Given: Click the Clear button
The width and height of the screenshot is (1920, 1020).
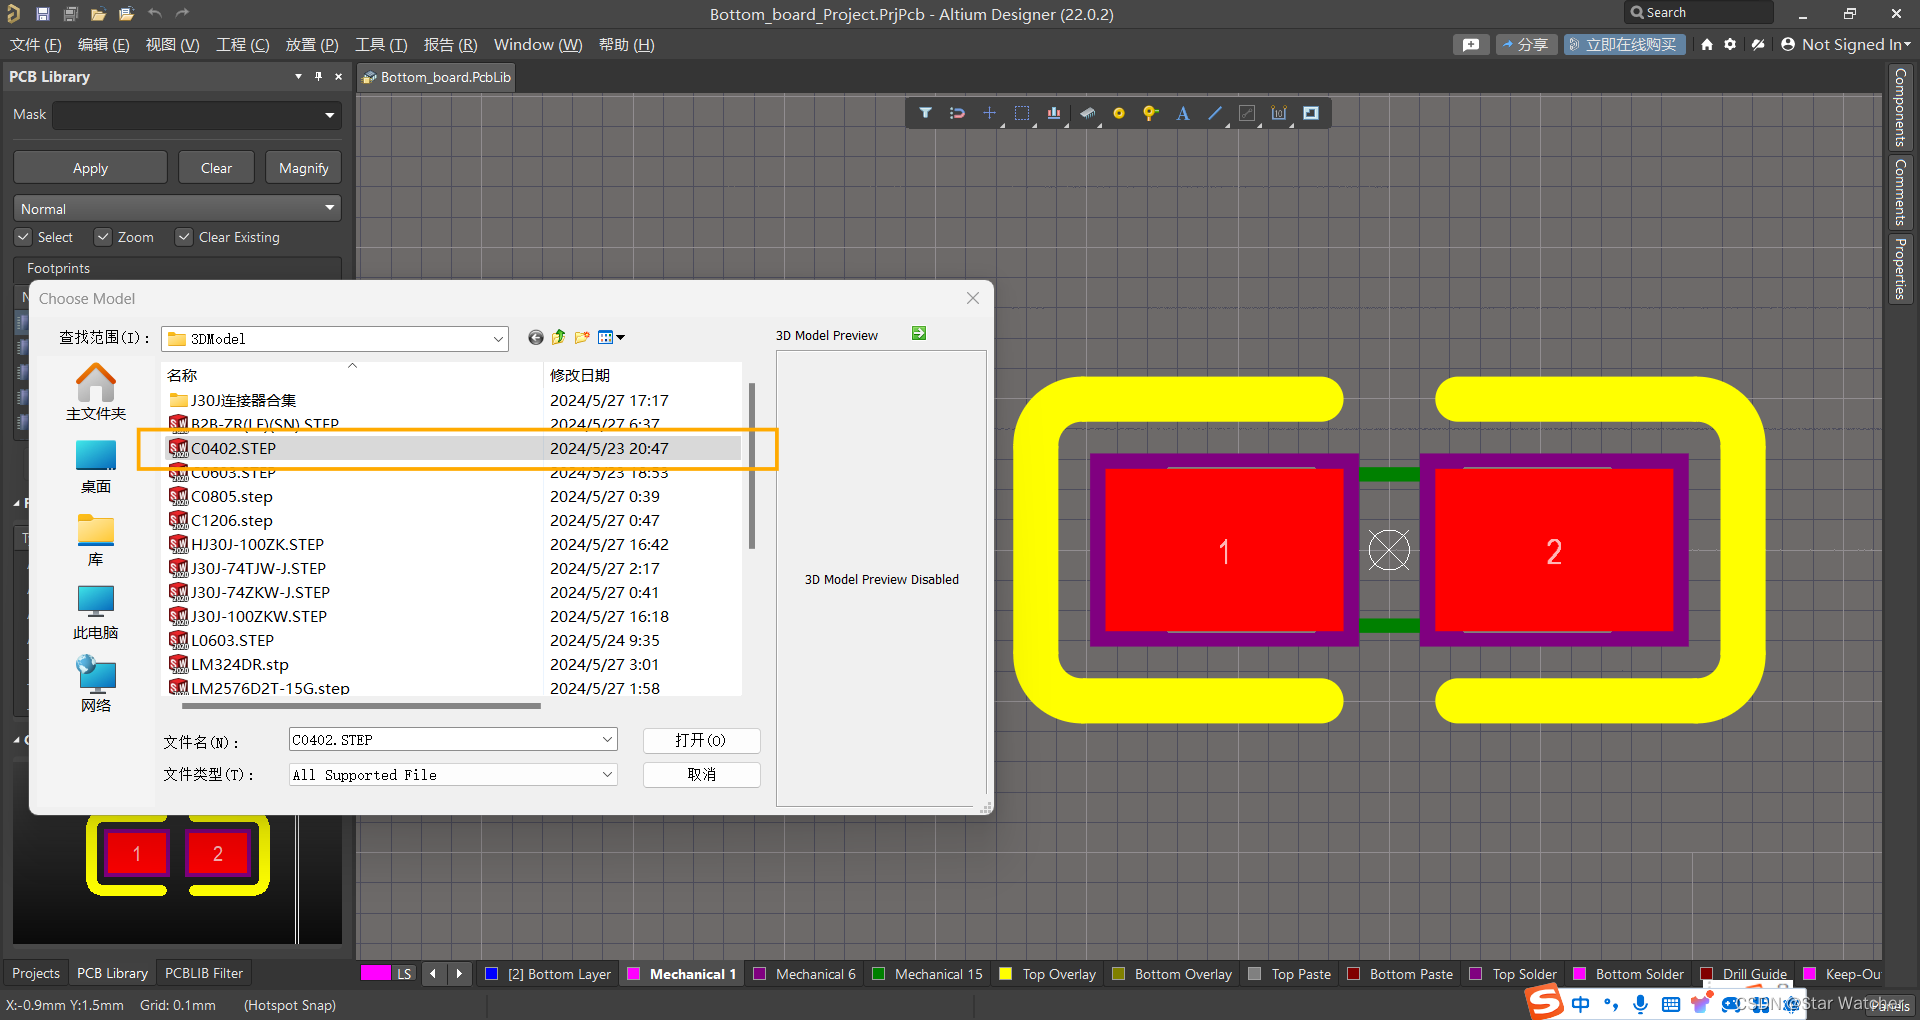Looking at the screenshot, I should click(x=216, y=168).
